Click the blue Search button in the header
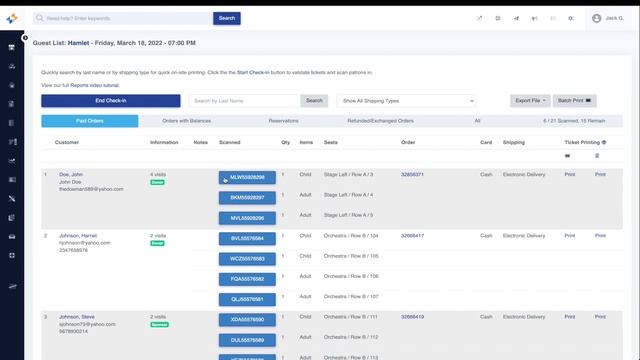 click(227, 18)
